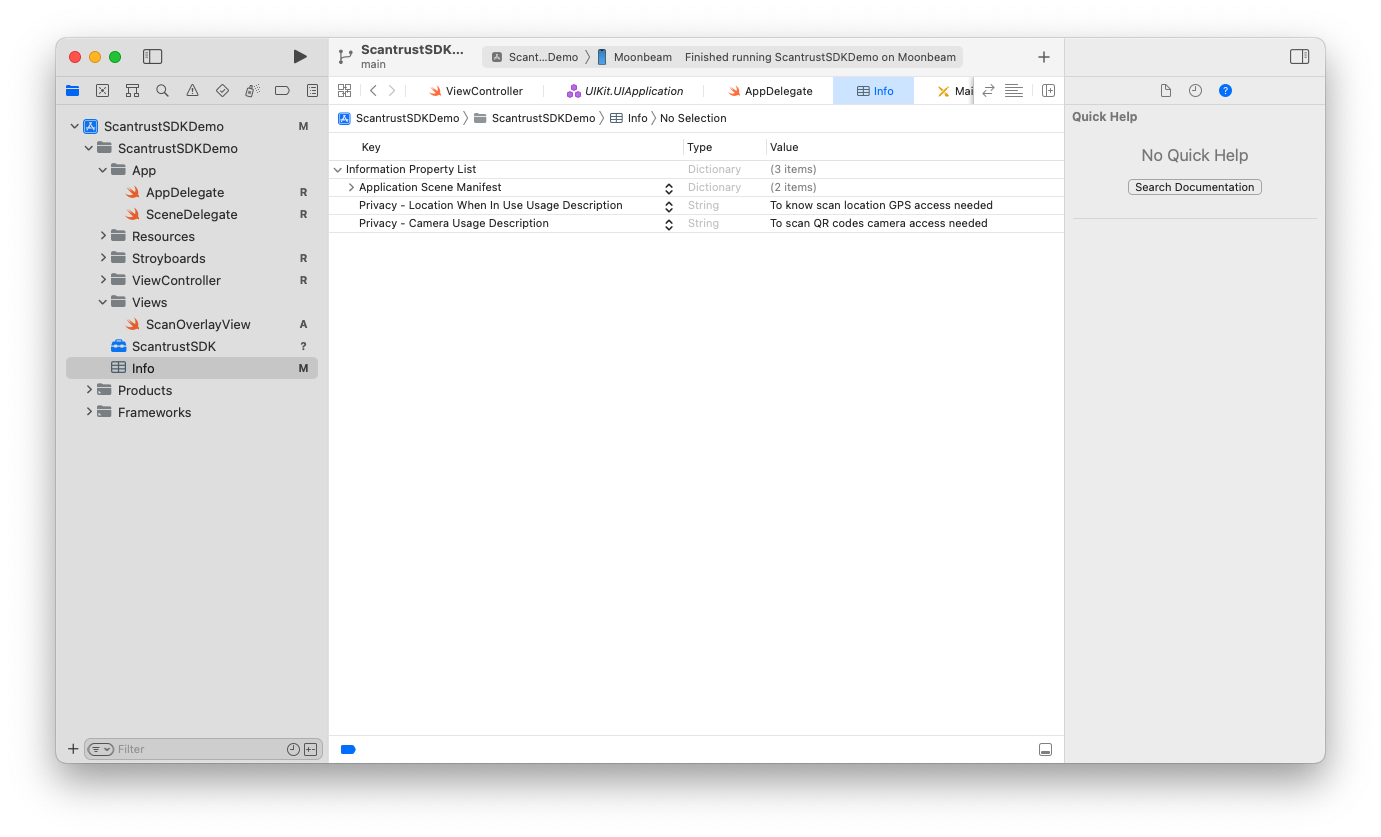
Task: Expand the ViewController folder
Action: [x=102, y=280]
